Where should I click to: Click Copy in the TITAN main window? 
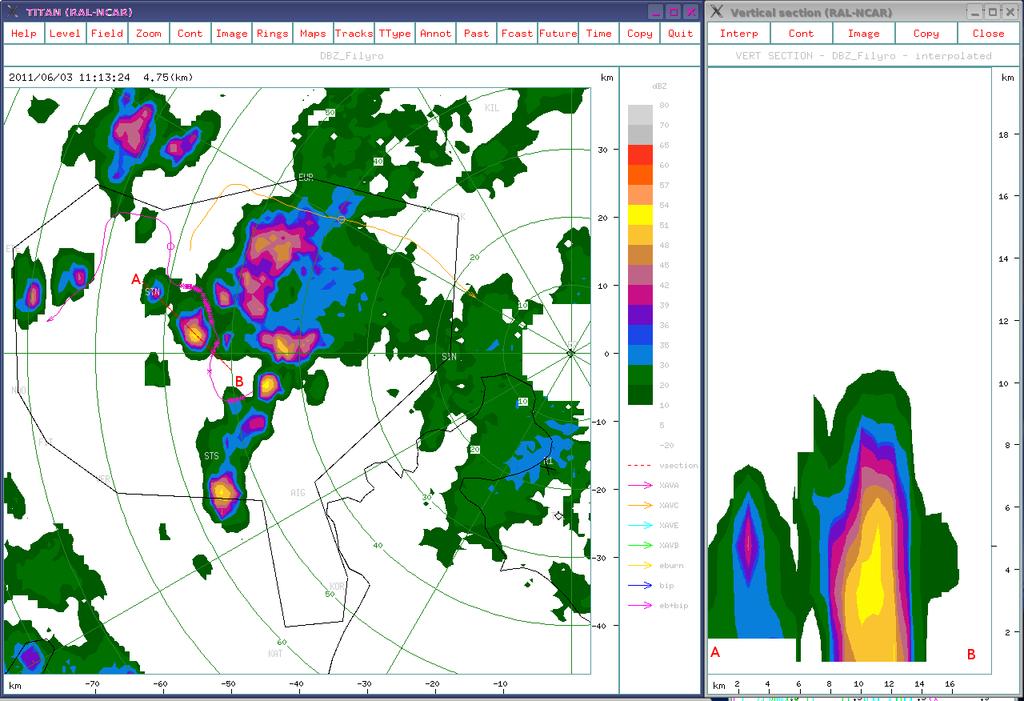(639, 33)
